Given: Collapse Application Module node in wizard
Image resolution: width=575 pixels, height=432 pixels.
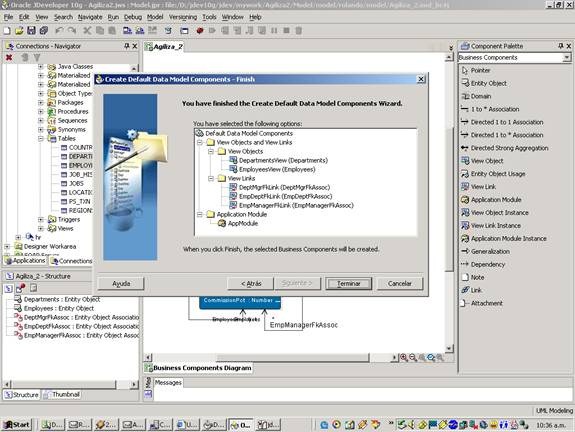Looking at the screenshot, I should pos(200,215).
